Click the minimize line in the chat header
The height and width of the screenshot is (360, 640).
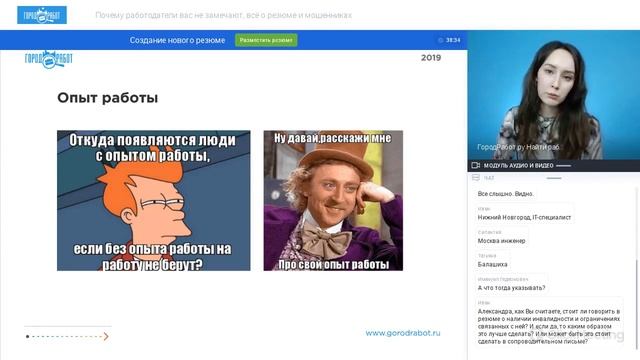554,178
